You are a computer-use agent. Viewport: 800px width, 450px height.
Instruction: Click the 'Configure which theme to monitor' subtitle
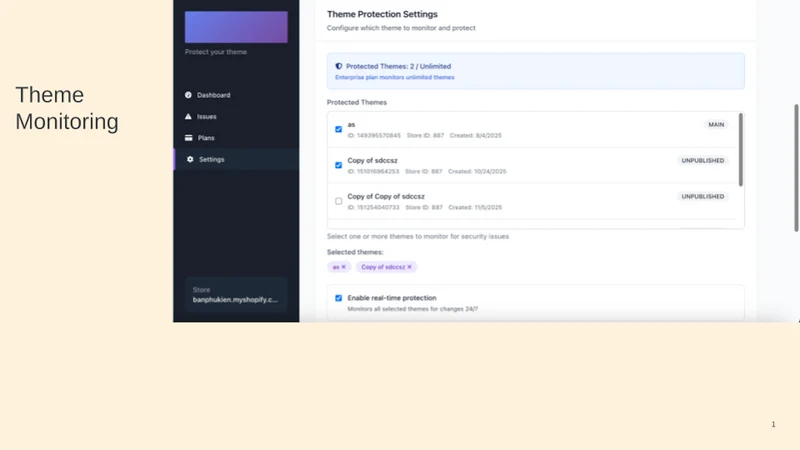pyautogui.click(x=401, y=28)
